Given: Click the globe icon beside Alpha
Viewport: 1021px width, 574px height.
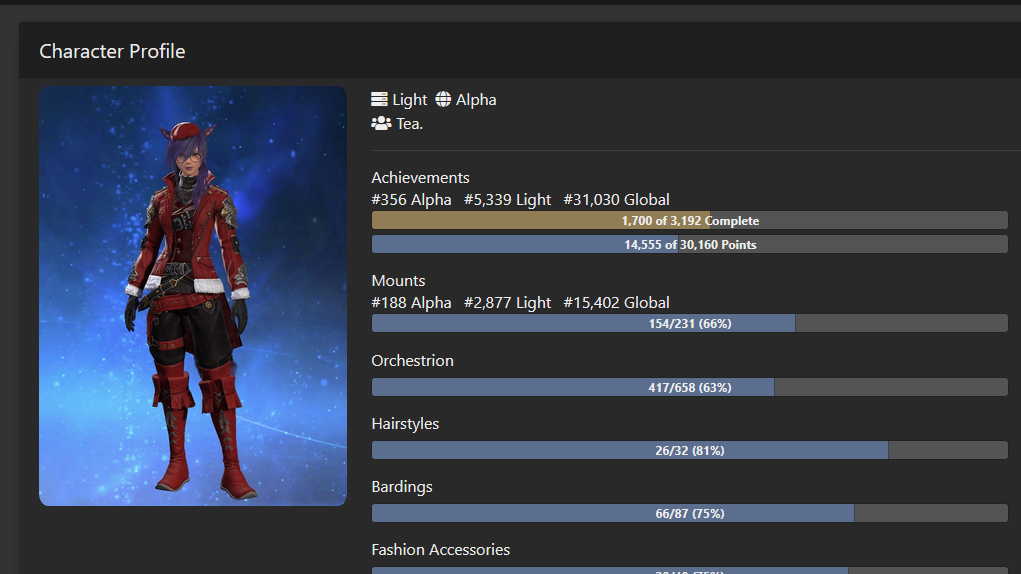Looking at the screenshot, I should tap(443, 99).
